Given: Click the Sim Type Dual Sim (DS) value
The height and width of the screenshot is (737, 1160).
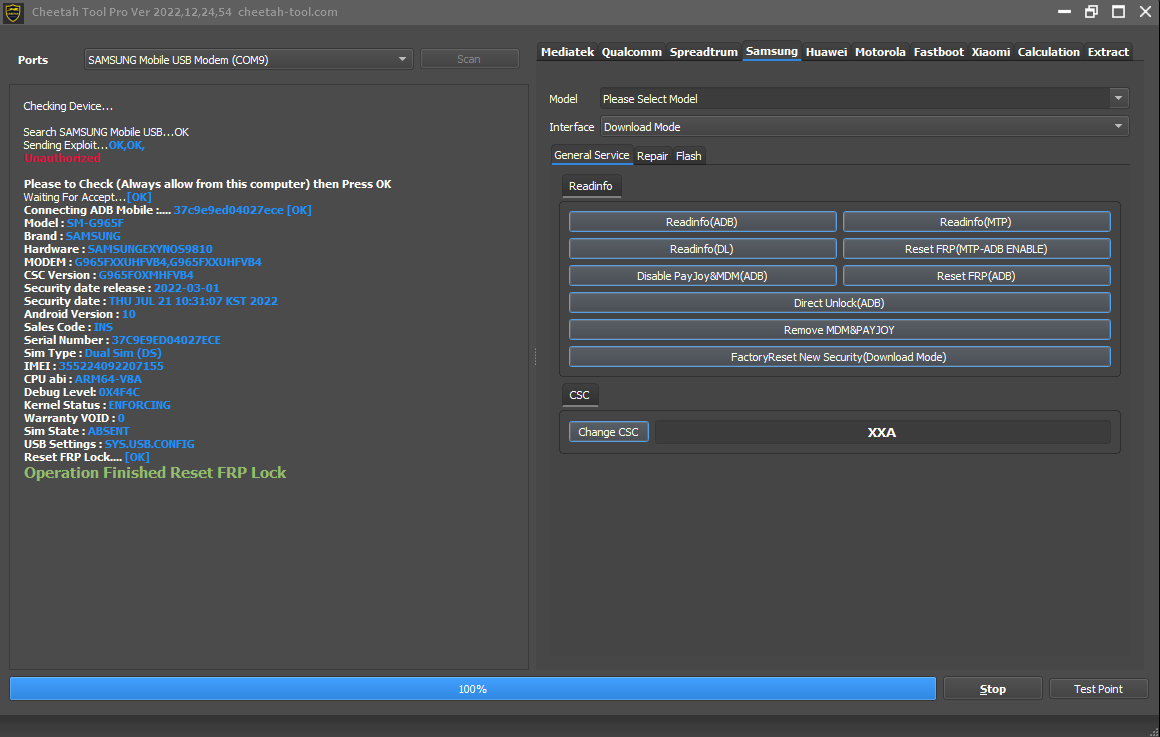Looking at the screenshot, I should 123,354.
